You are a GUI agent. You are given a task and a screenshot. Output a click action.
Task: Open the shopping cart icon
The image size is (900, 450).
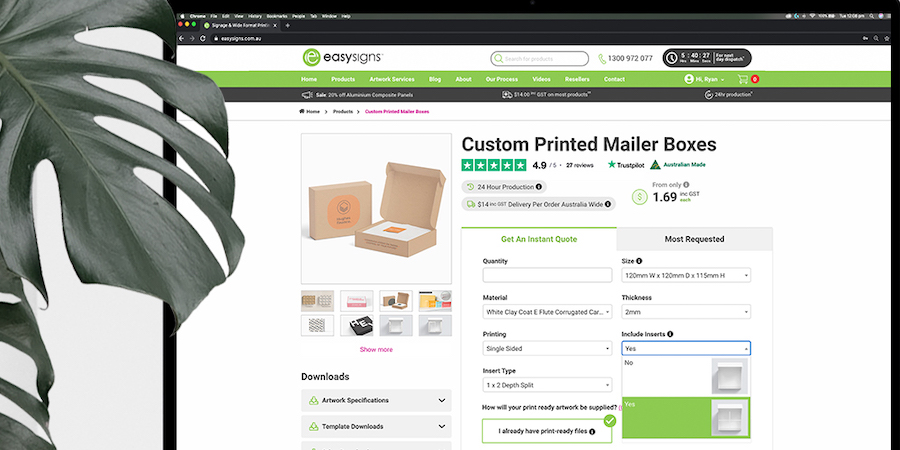[743, 79]
